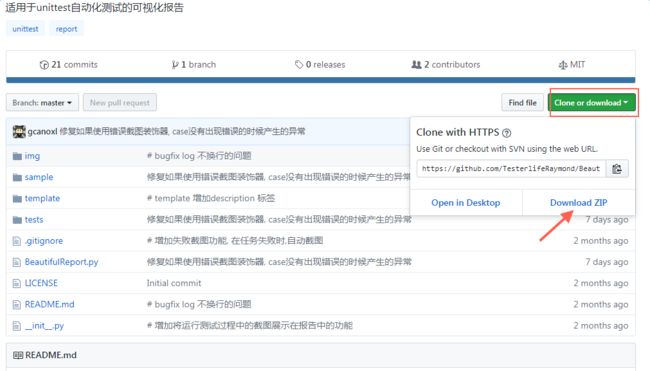Click the img folder icon

(17, 156)
